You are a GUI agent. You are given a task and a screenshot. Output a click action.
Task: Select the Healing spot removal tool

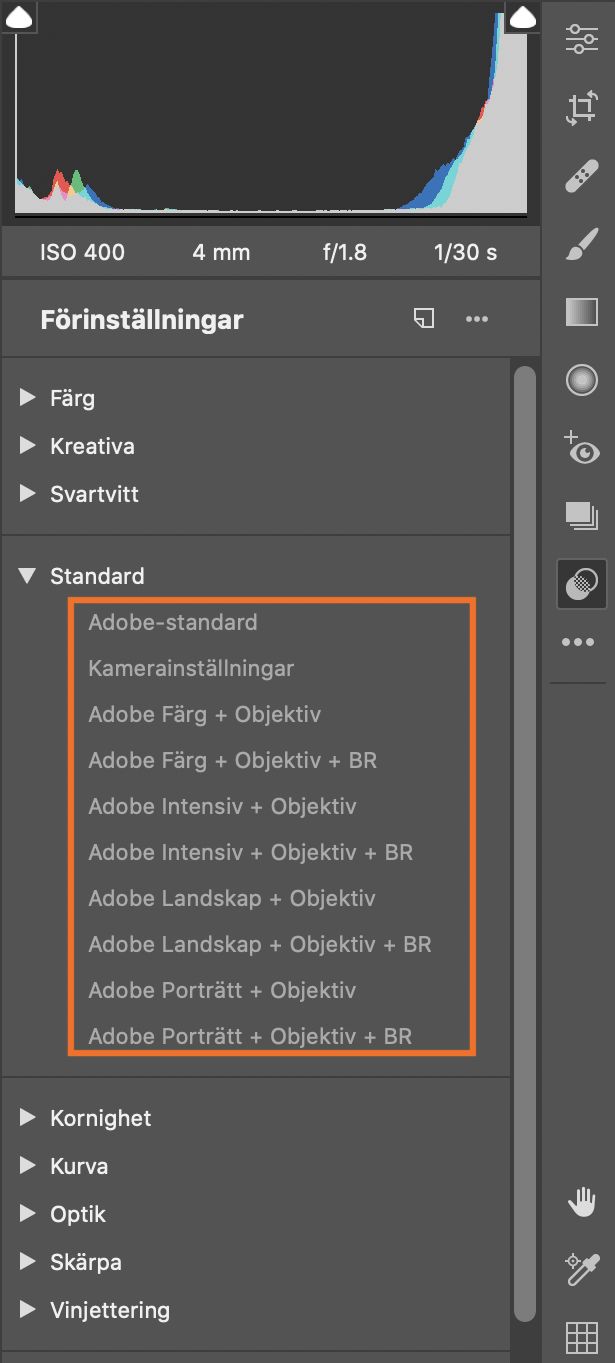click(580, 175)
